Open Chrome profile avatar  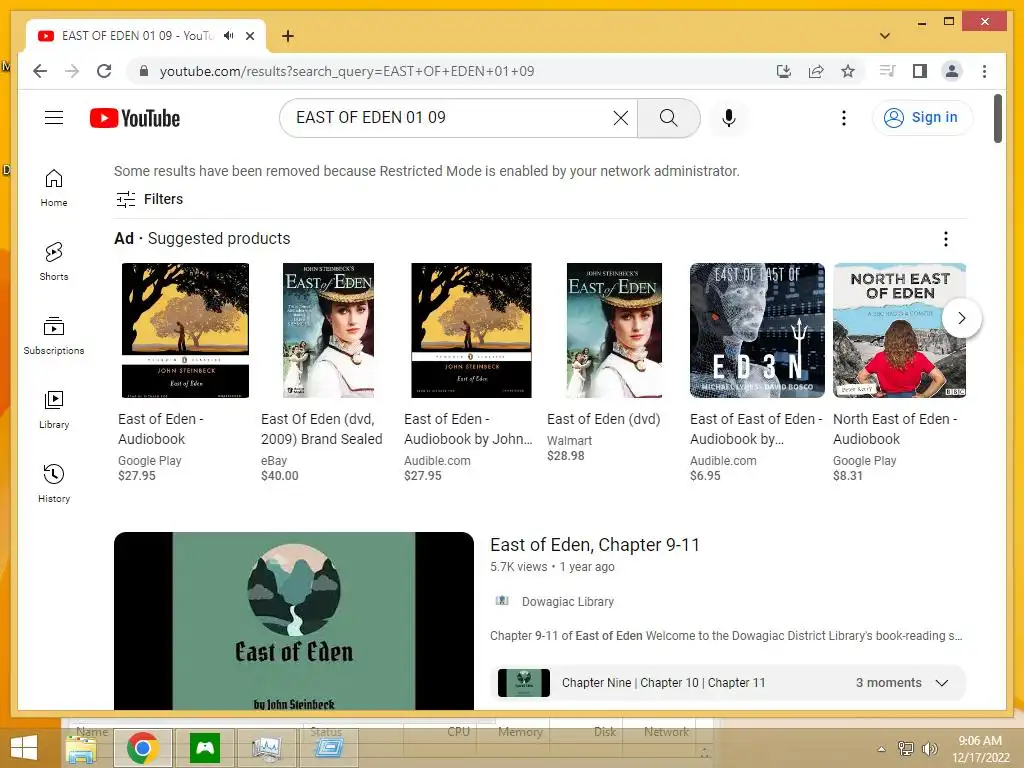pyautogui.click(x=952, y=71)
